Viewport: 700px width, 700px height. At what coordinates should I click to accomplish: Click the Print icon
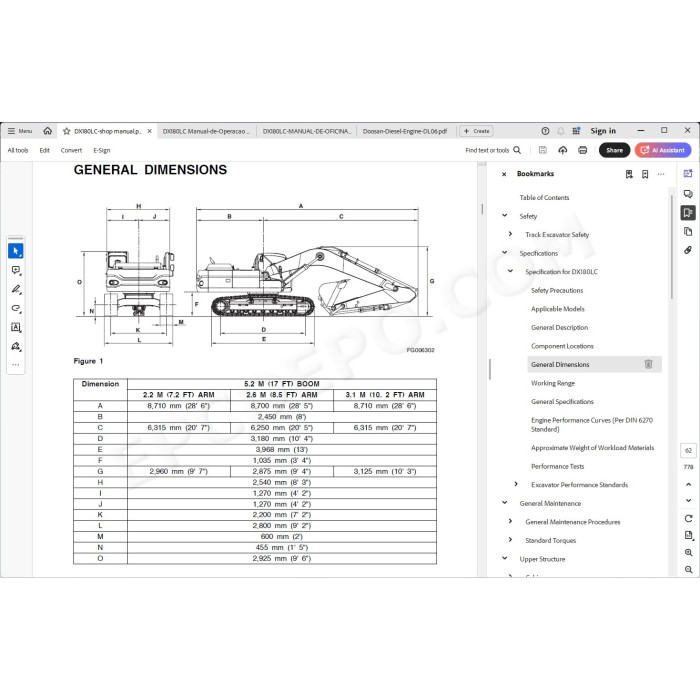point(583,150)
